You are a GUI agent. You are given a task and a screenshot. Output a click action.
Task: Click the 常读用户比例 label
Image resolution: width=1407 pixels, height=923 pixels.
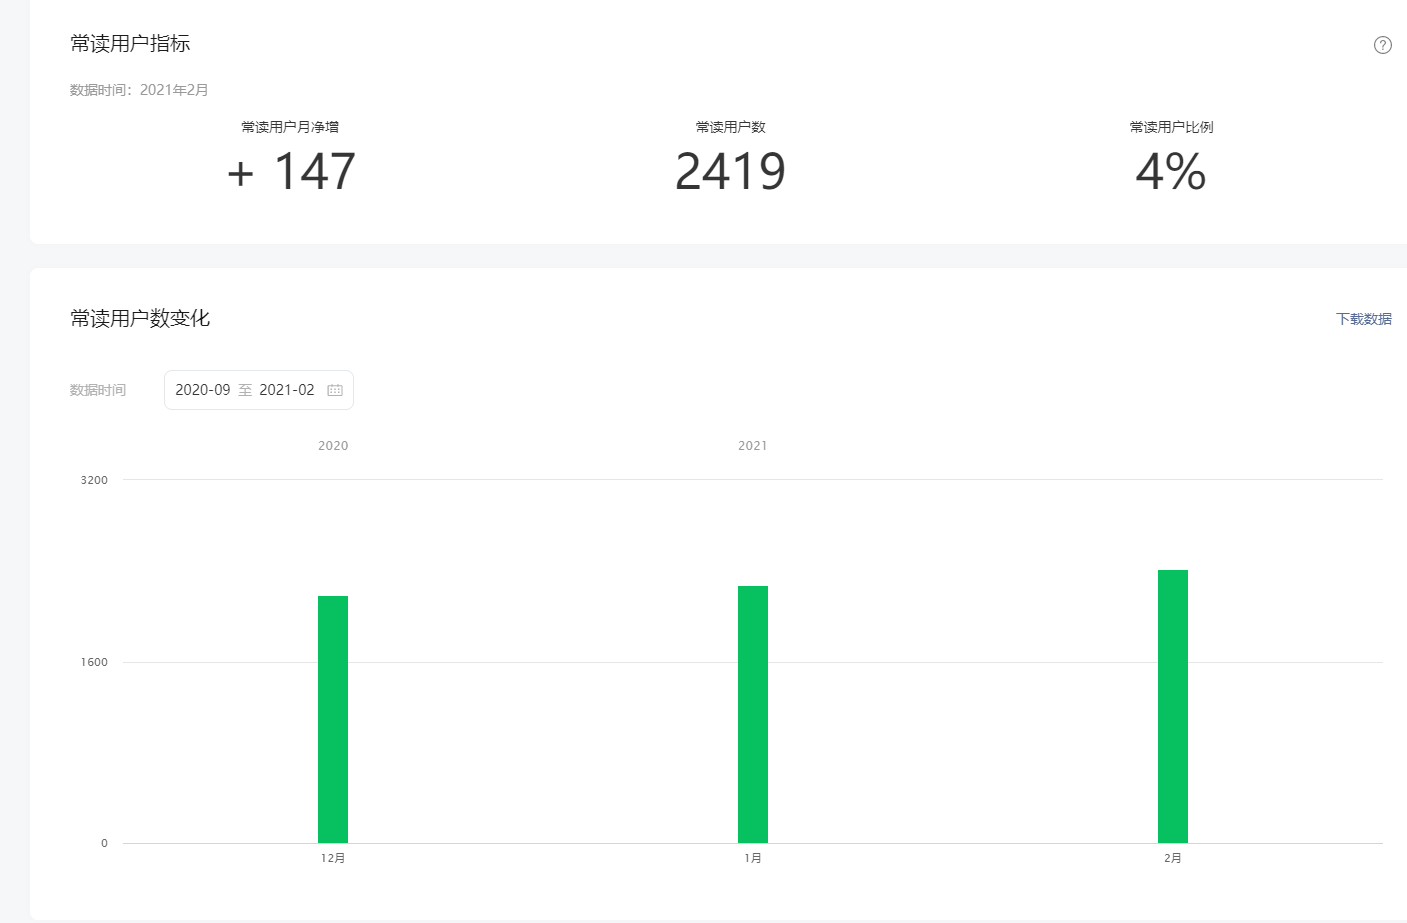pos(1172,127)
